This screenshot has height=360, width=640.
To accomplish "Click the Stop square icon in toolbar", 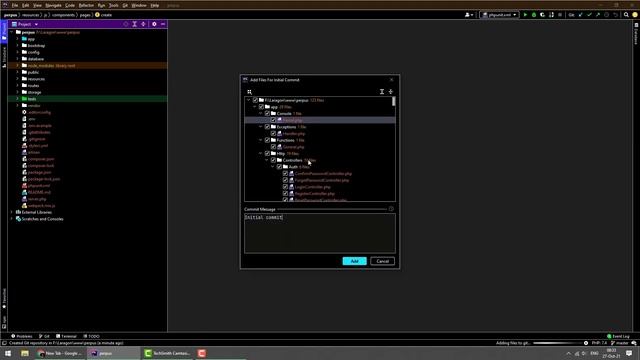I will pos(560,15).
